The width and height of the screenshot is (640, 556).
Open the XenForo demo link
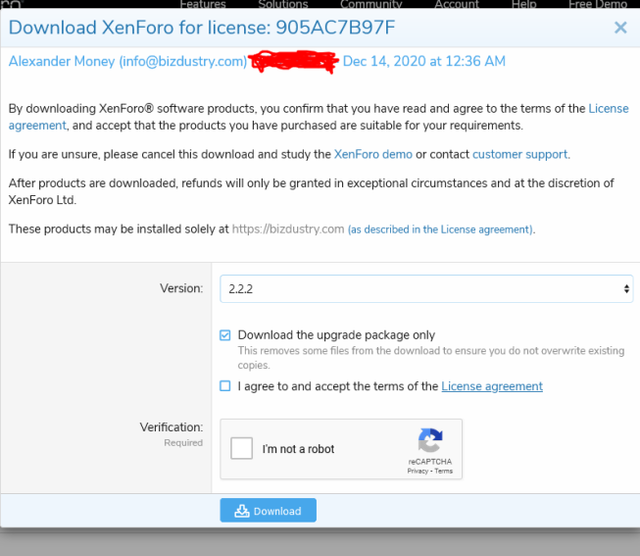click(373, 154)
